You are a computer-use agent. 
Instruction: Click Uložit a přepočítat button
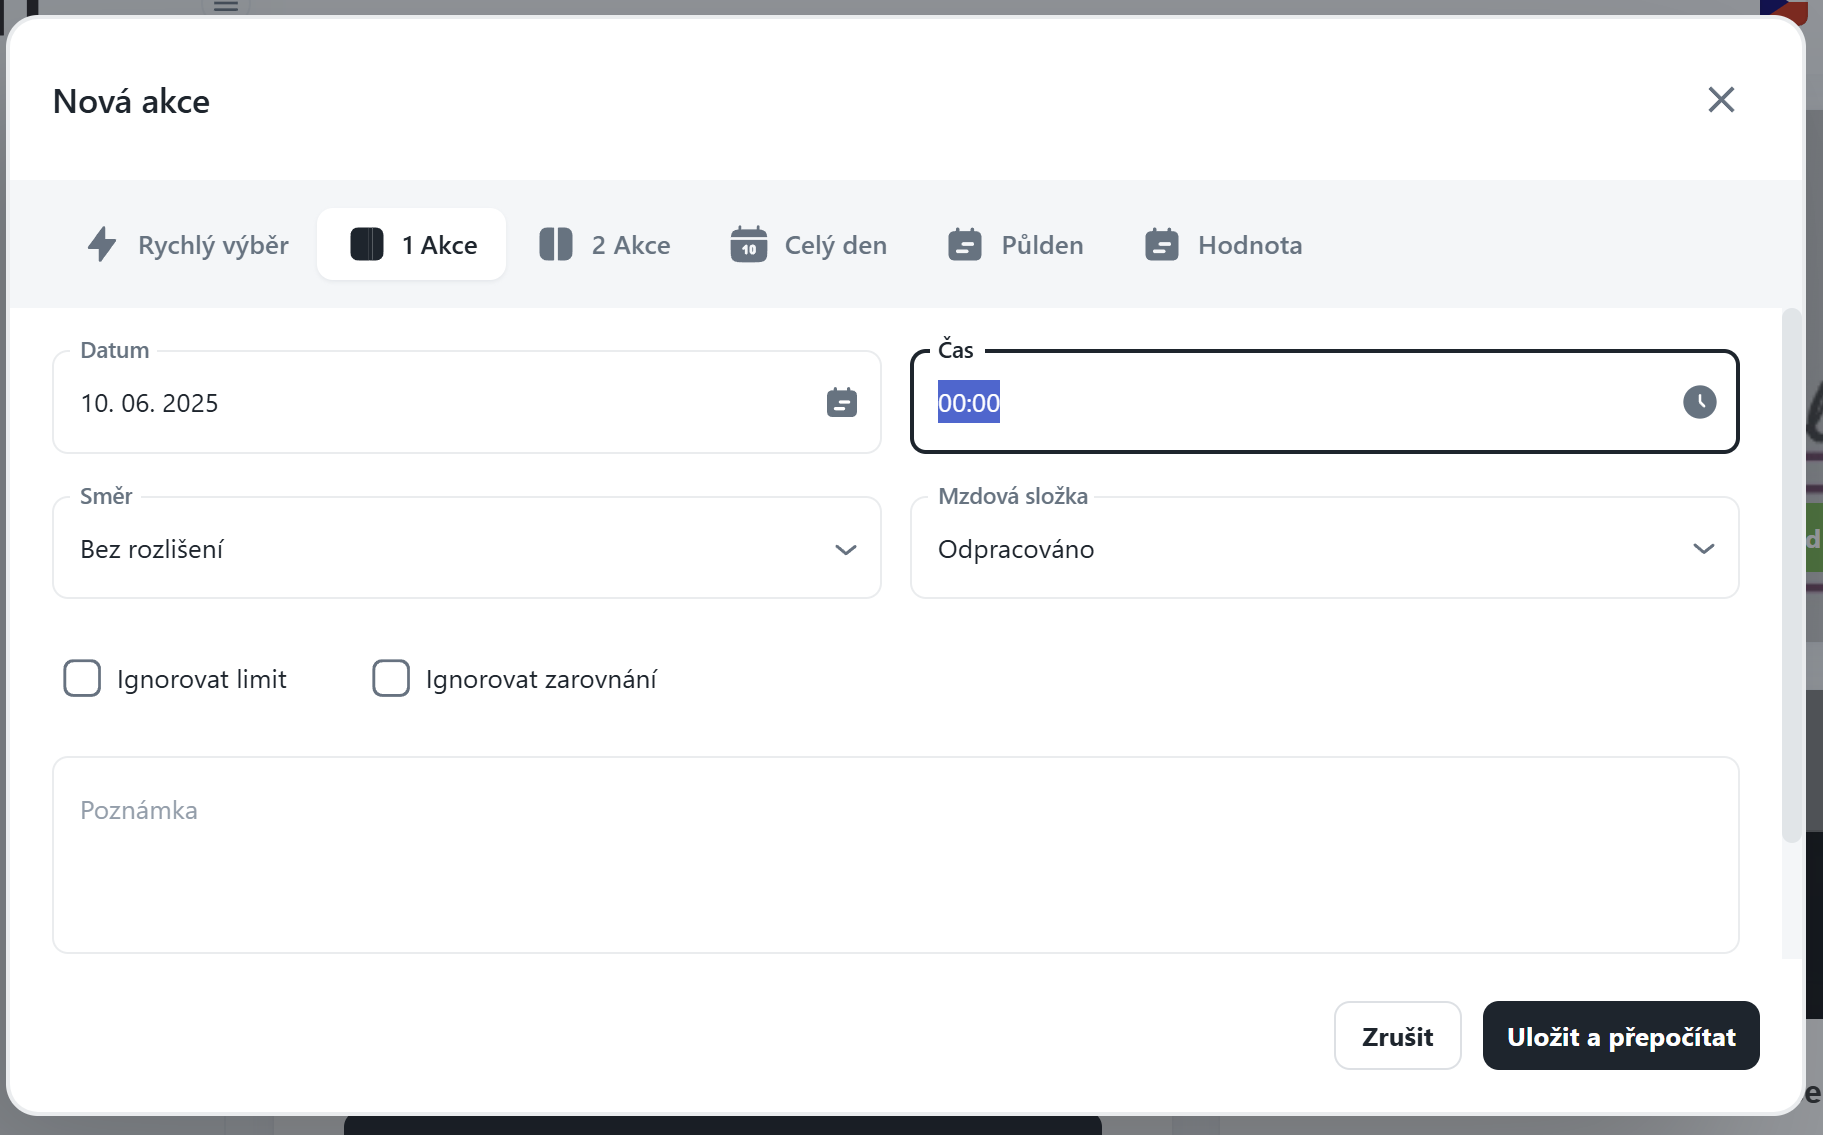pyautogui.click(x=1620, y=1036)
